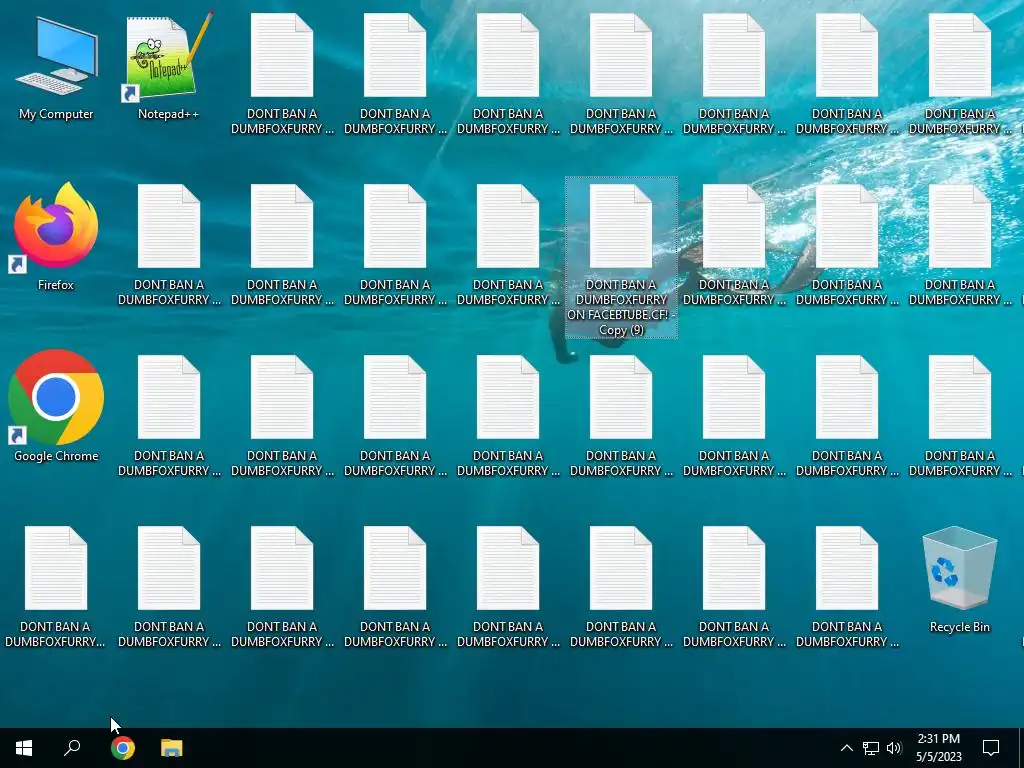Image resolution: width=1024 pixels, height=768 pixels.
Task: Select text file immediately left of Recycle Bin
Action: (847, 587)
